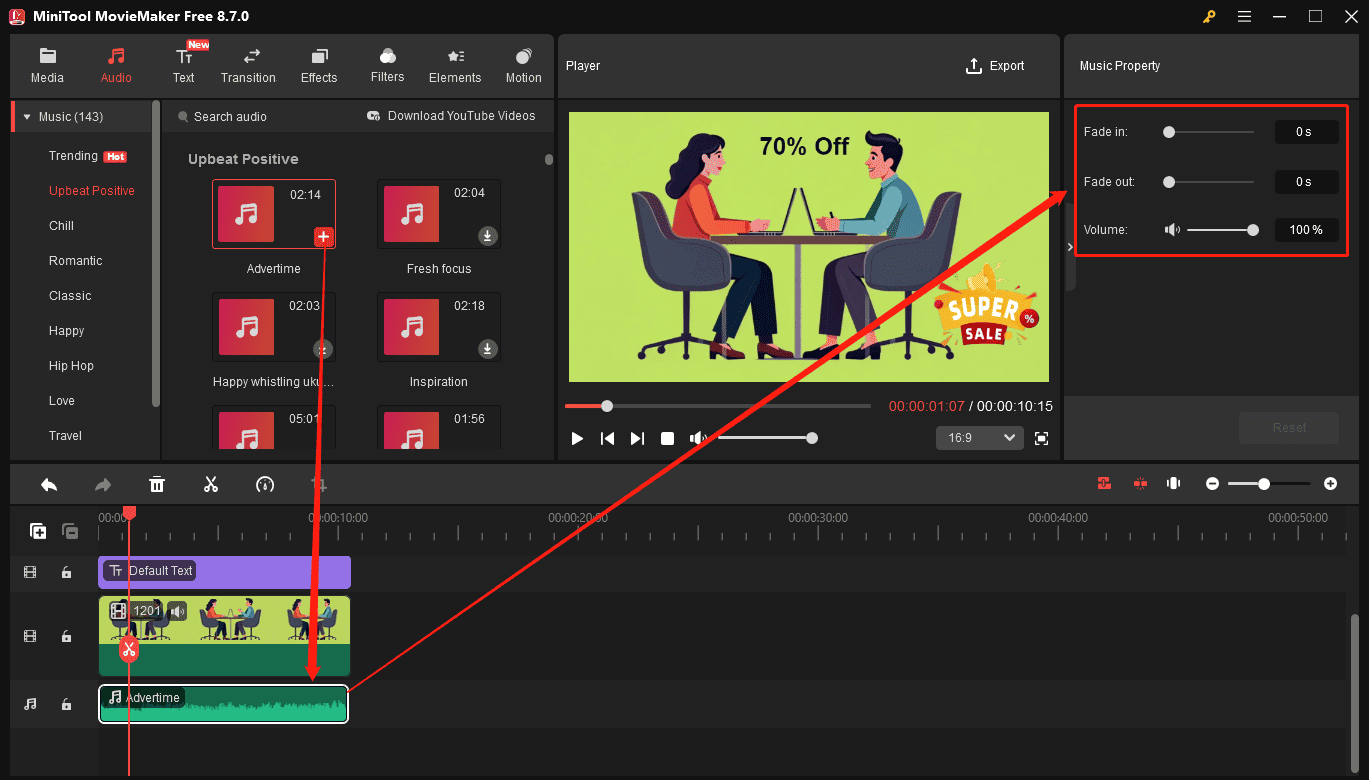Open Download YouTube Videos link

pyautogui.click(x=451, y=116)
